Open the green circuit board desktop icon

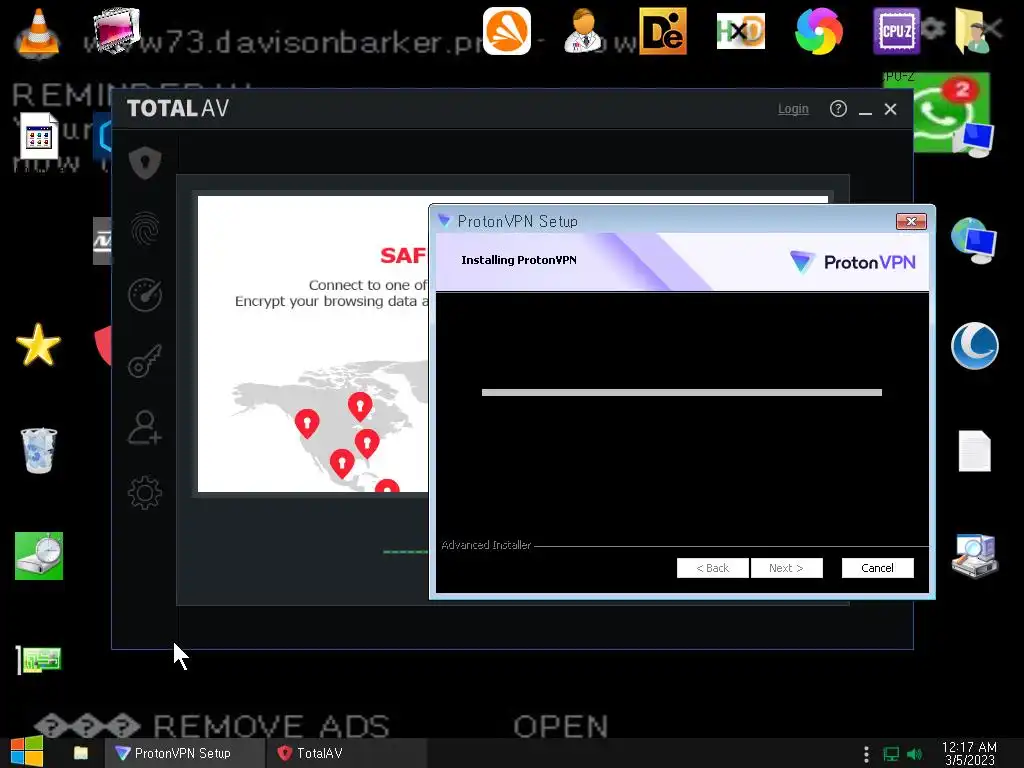[39, 660]
